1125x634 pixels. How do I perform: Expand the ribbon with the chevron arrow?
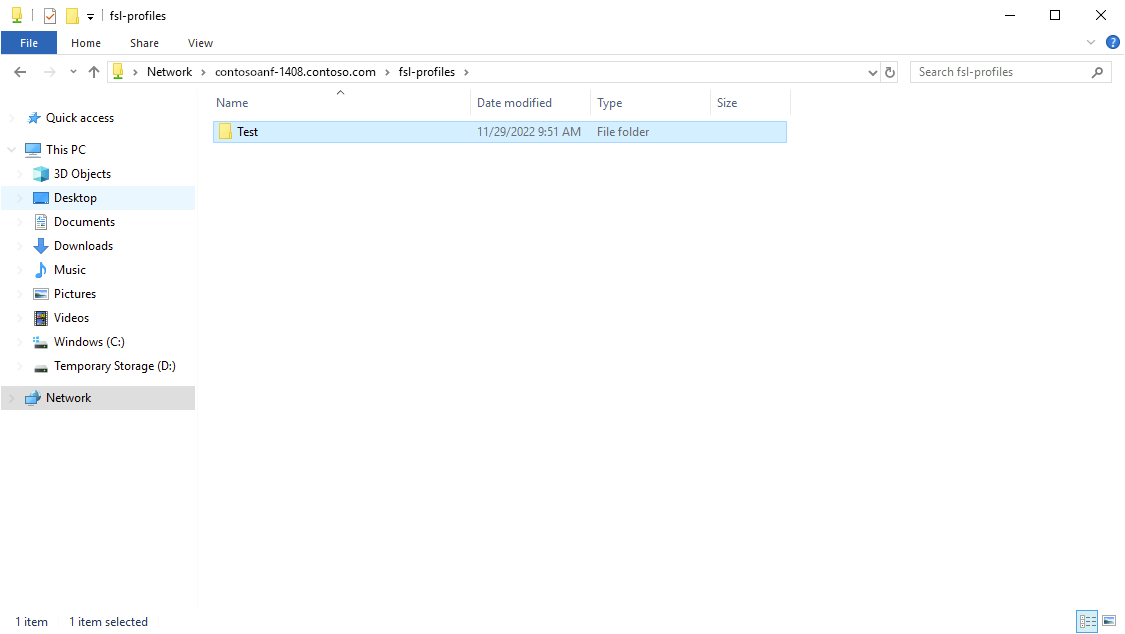[x=1090, y=42]
